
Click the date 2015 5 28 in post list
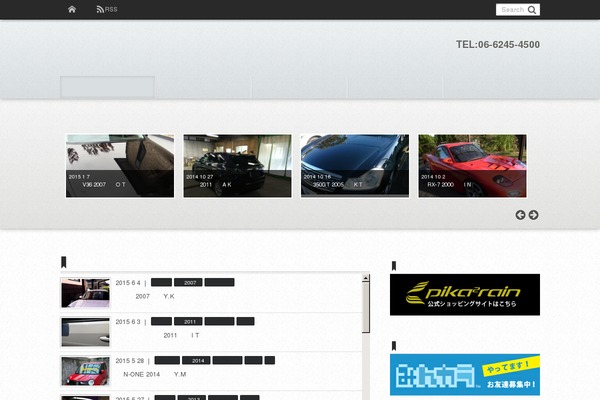pyautogui.click(x=130, y=361)
